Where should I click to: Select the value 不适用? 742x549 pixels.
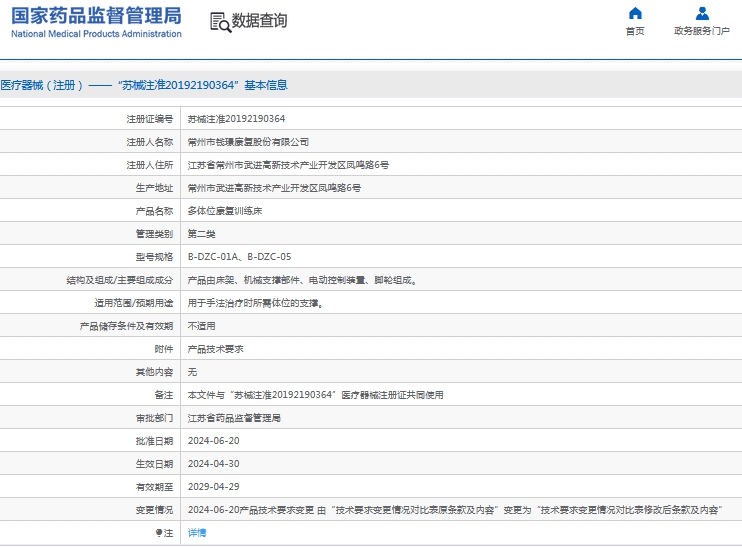(x=202, y=326)
